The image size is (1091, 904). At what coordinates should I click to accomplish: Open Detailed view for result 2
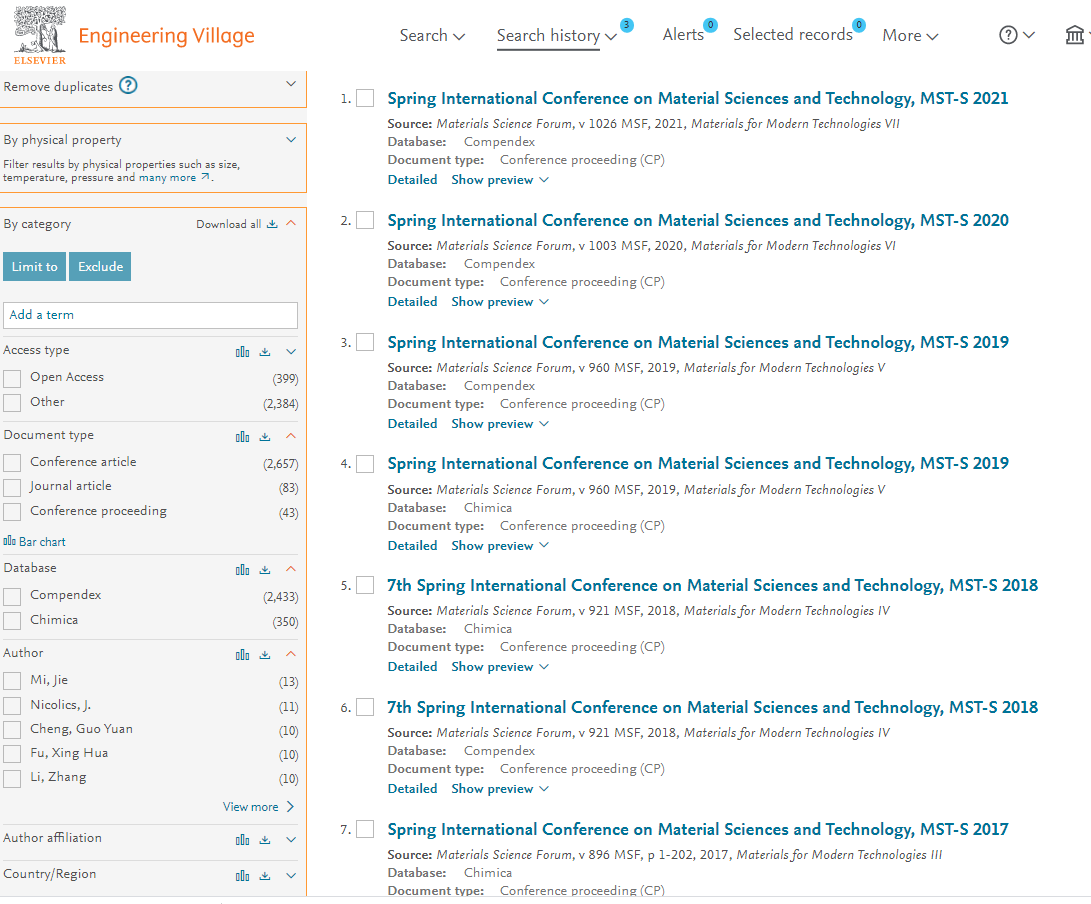point(413,302)
